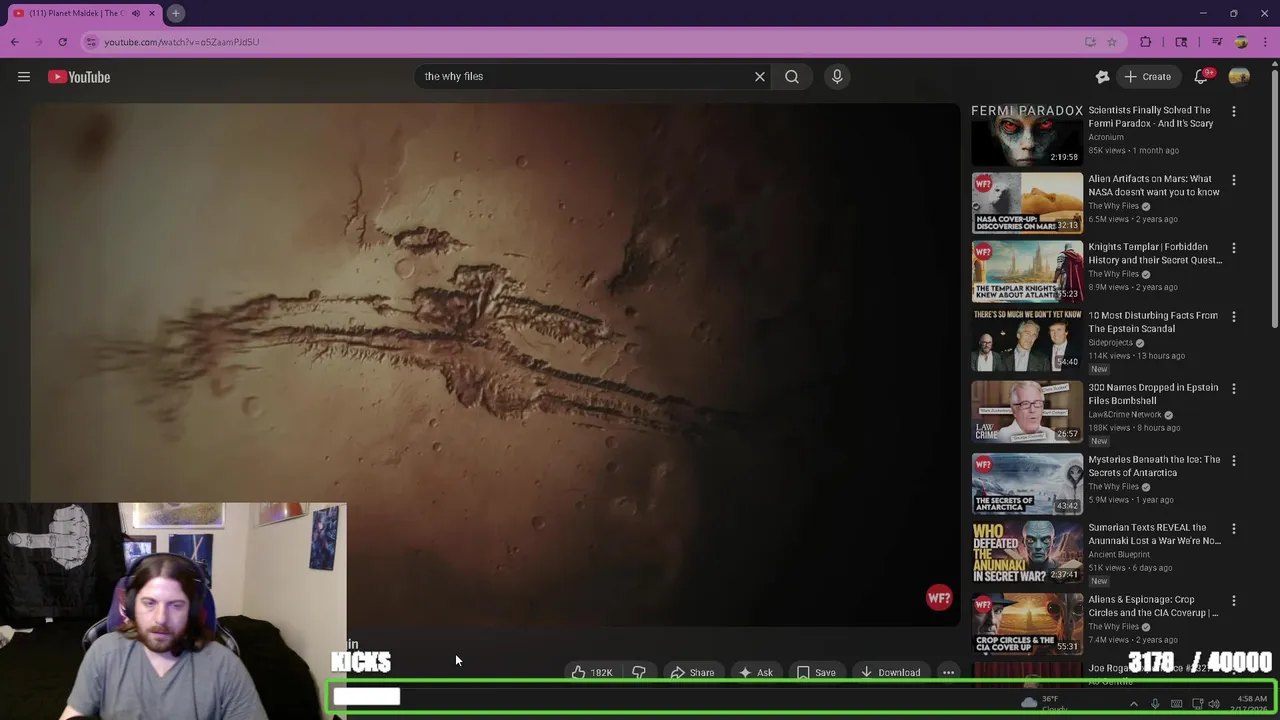The width and height of the screenshot is (1280, 720).
Task: Open the media controls icon in the browser toolbar
Action: (x=1216, y=42)
